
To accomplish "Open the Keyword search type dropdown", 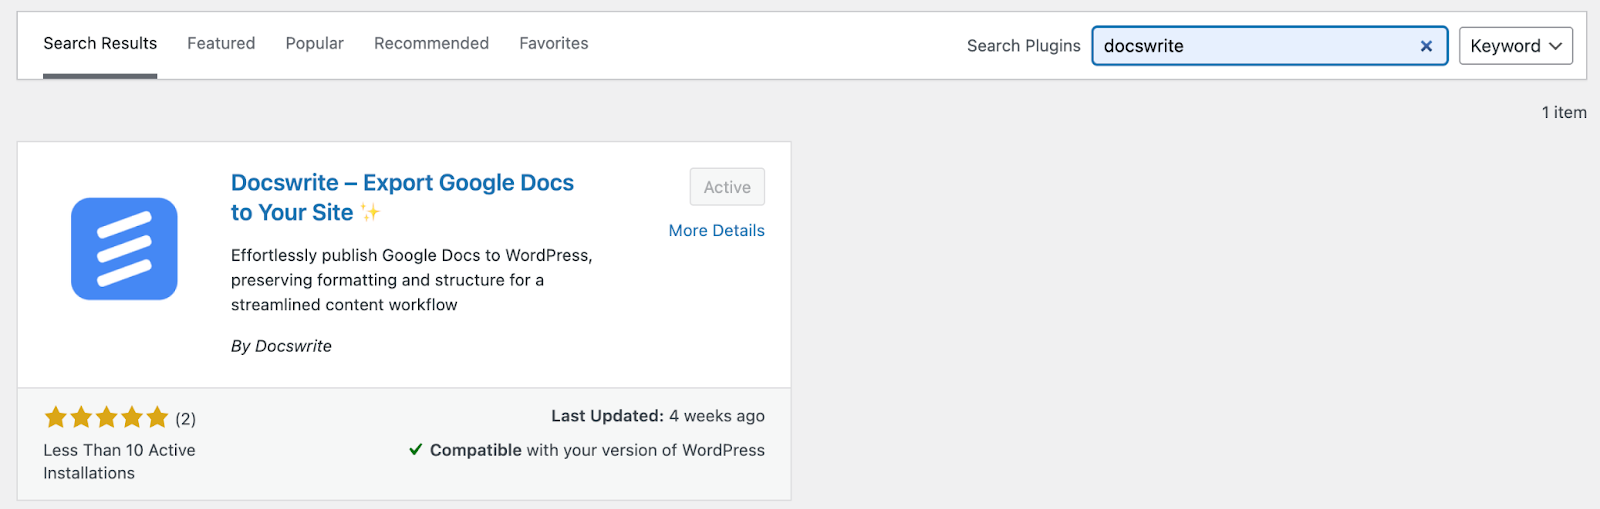I will click(1516, 46).
